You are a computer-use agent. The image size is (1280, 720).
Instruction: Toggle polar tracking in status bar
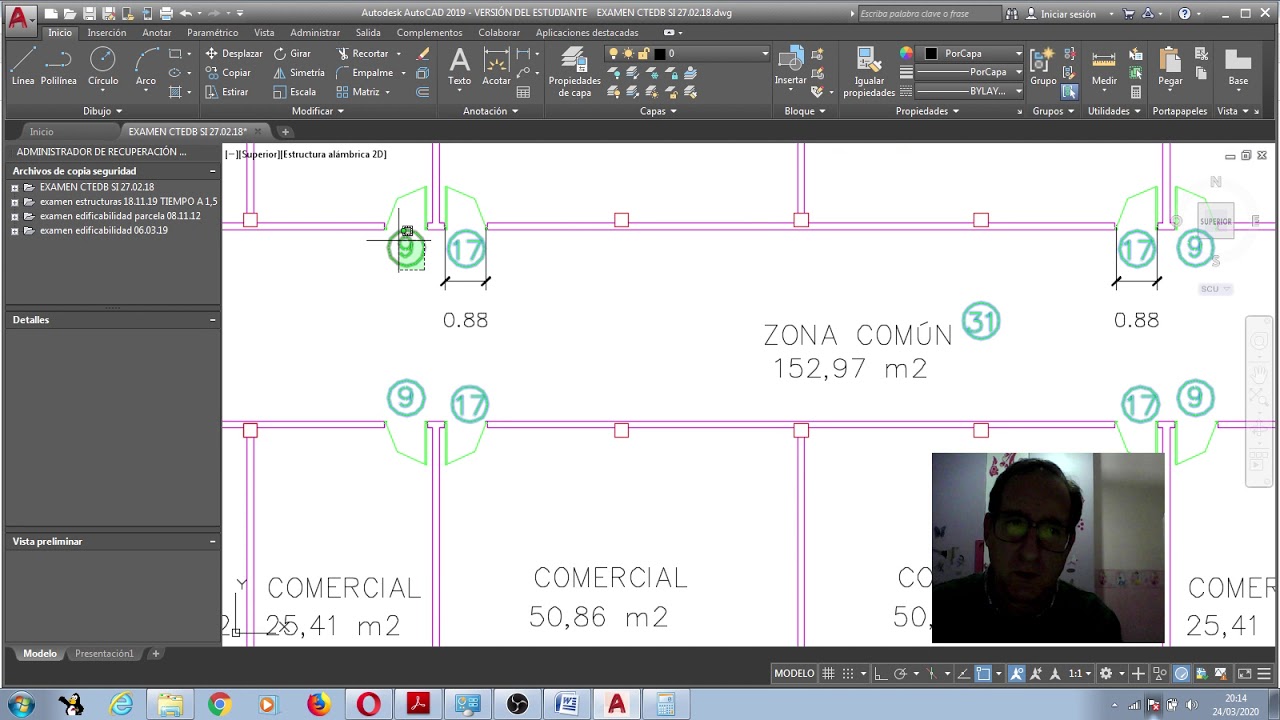pyautogui.click(x=900, y=673)
